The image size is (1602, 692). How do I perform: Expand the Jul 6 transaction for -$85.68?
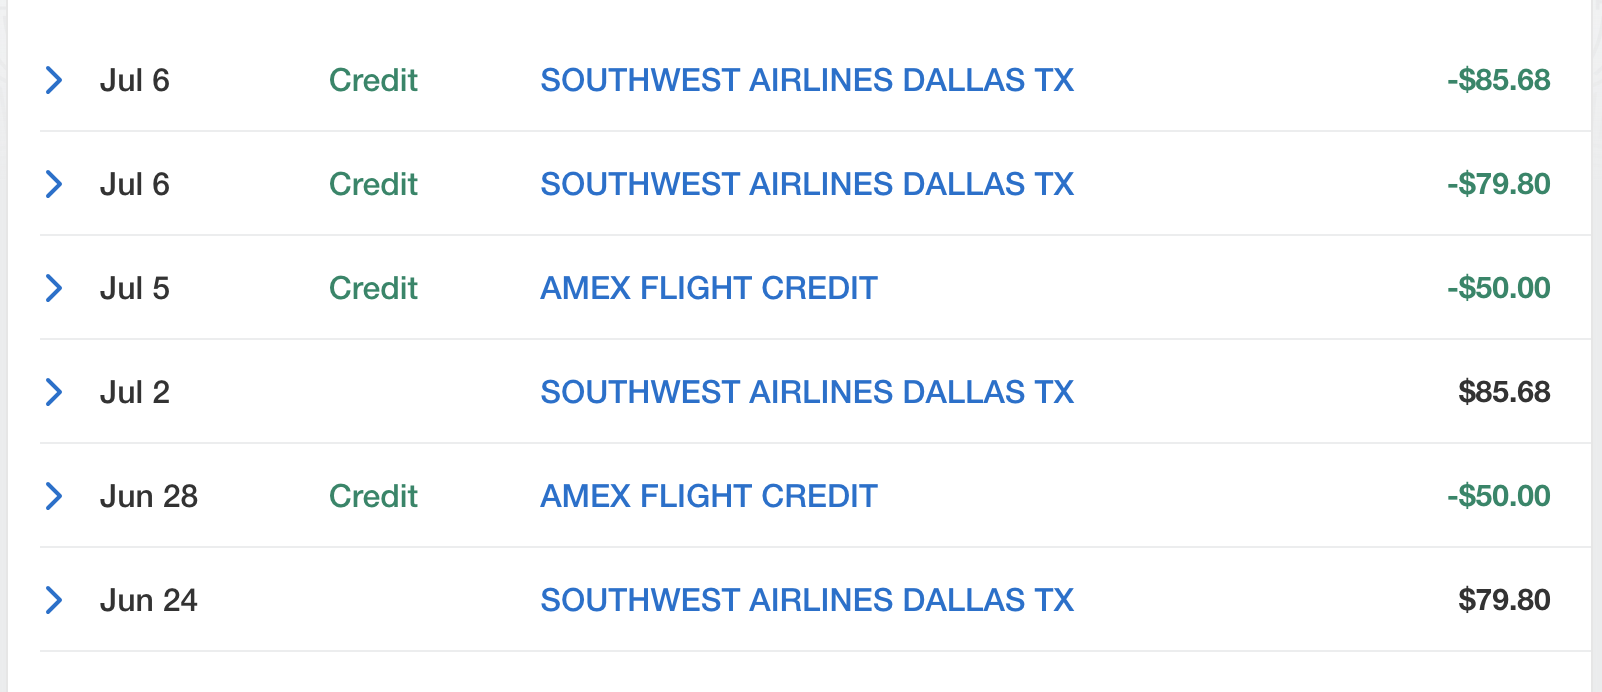coord(54,80)
